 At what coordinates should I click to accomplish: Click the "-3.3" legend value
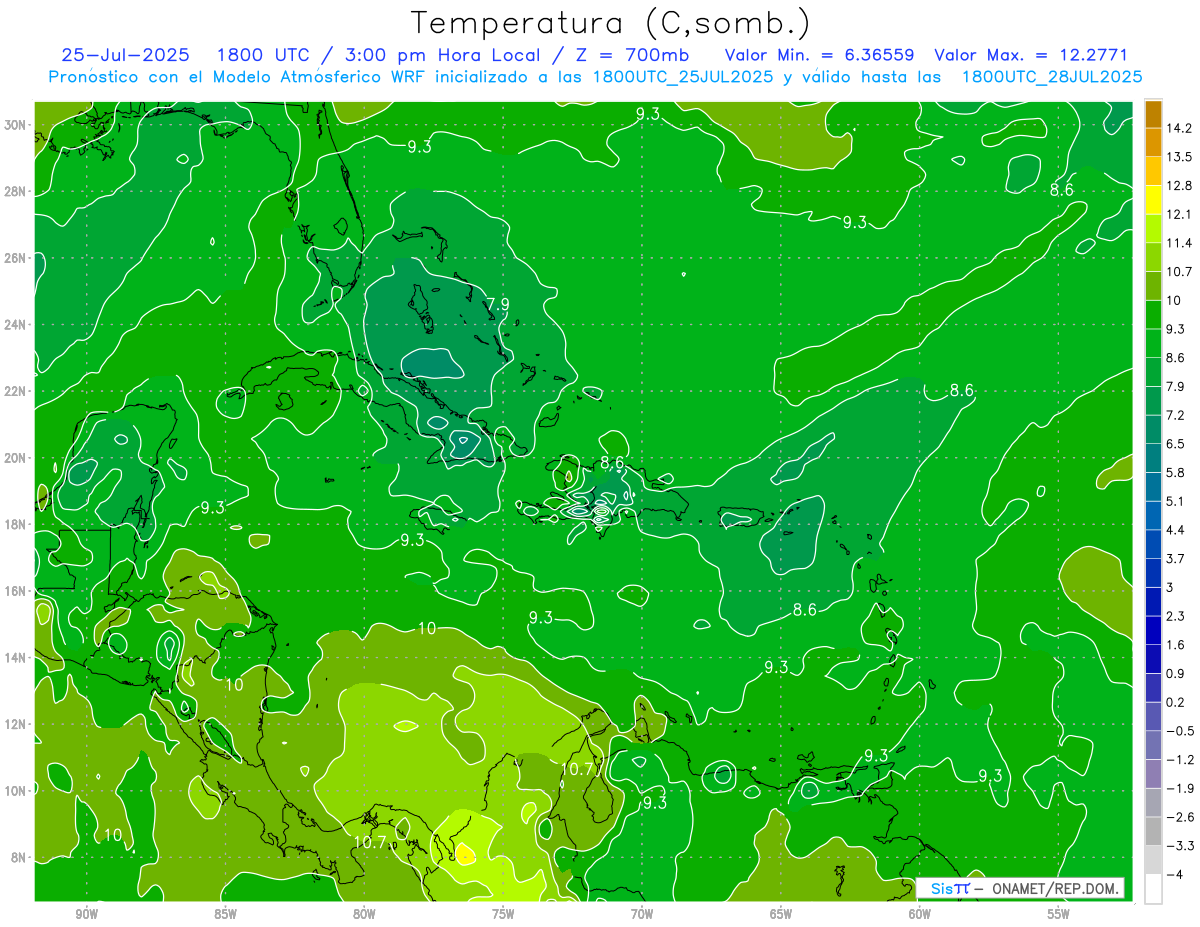[x=1178, y=846]
